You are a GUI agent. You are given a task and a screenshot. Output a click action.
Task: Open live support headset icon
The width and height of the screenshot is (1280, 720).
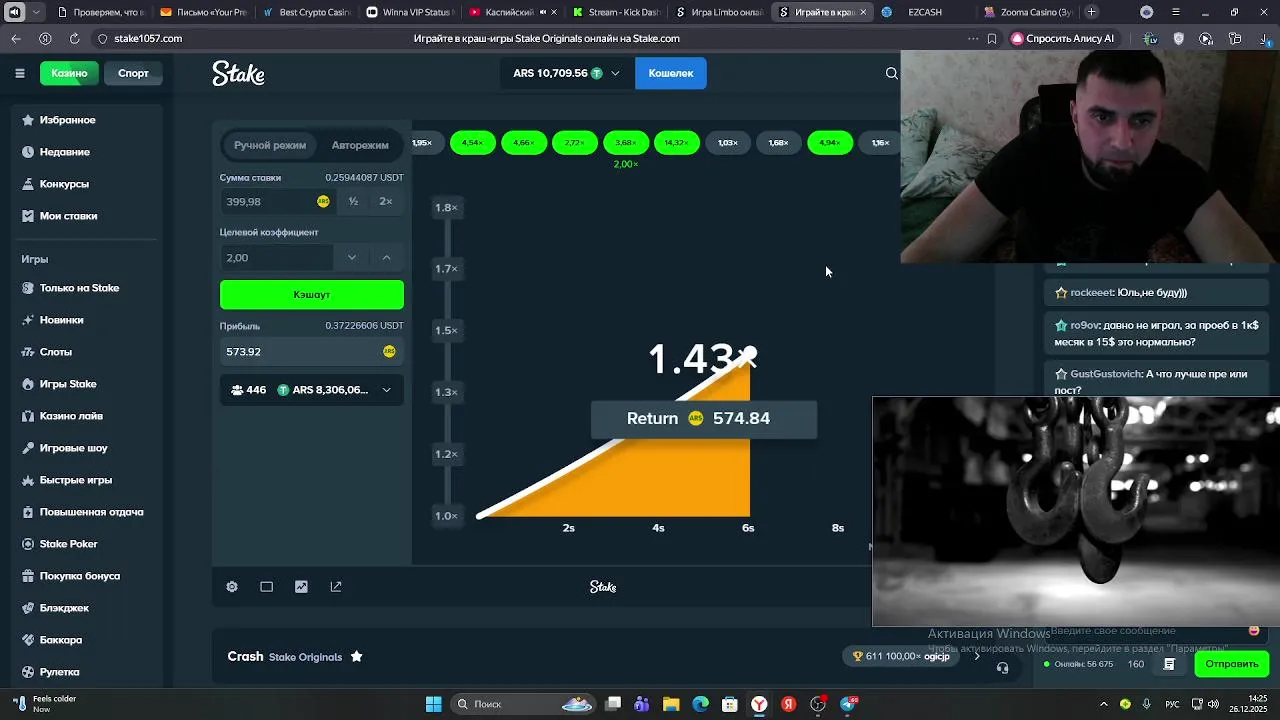click(1003, 668)
